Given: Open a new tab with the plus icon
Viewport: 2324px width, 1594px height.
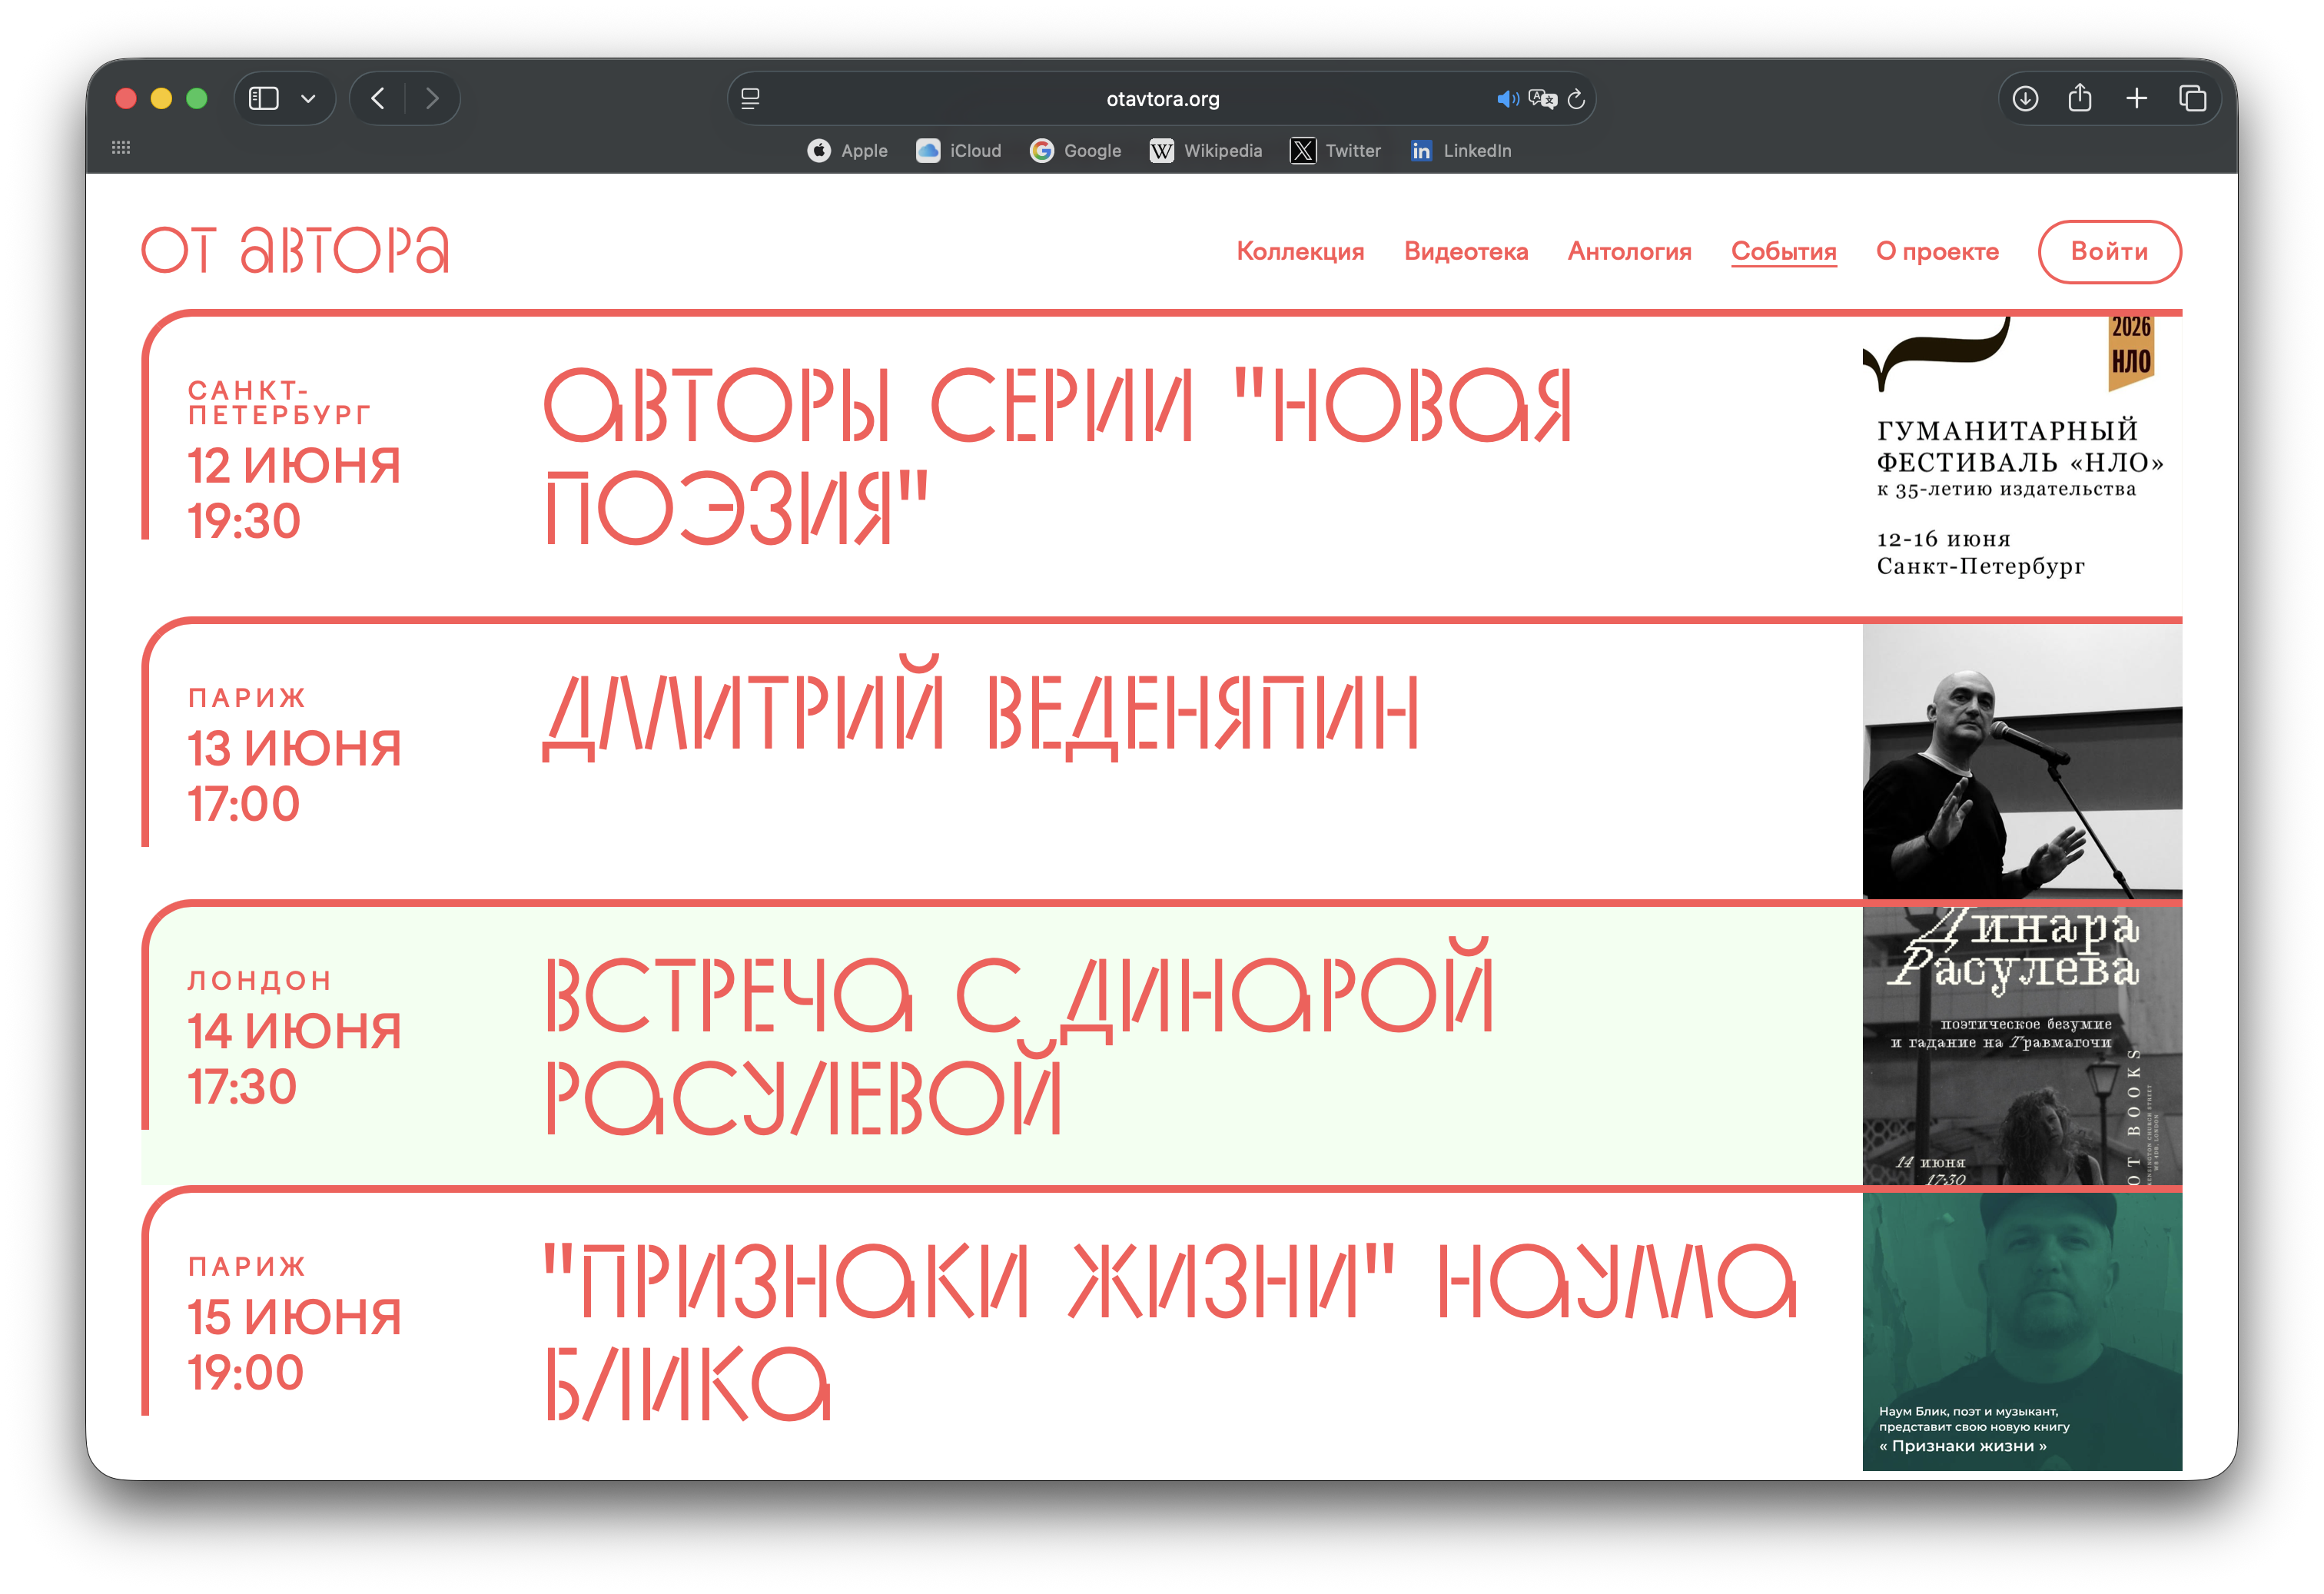Looking at the screenshot, I should 2137,98.
